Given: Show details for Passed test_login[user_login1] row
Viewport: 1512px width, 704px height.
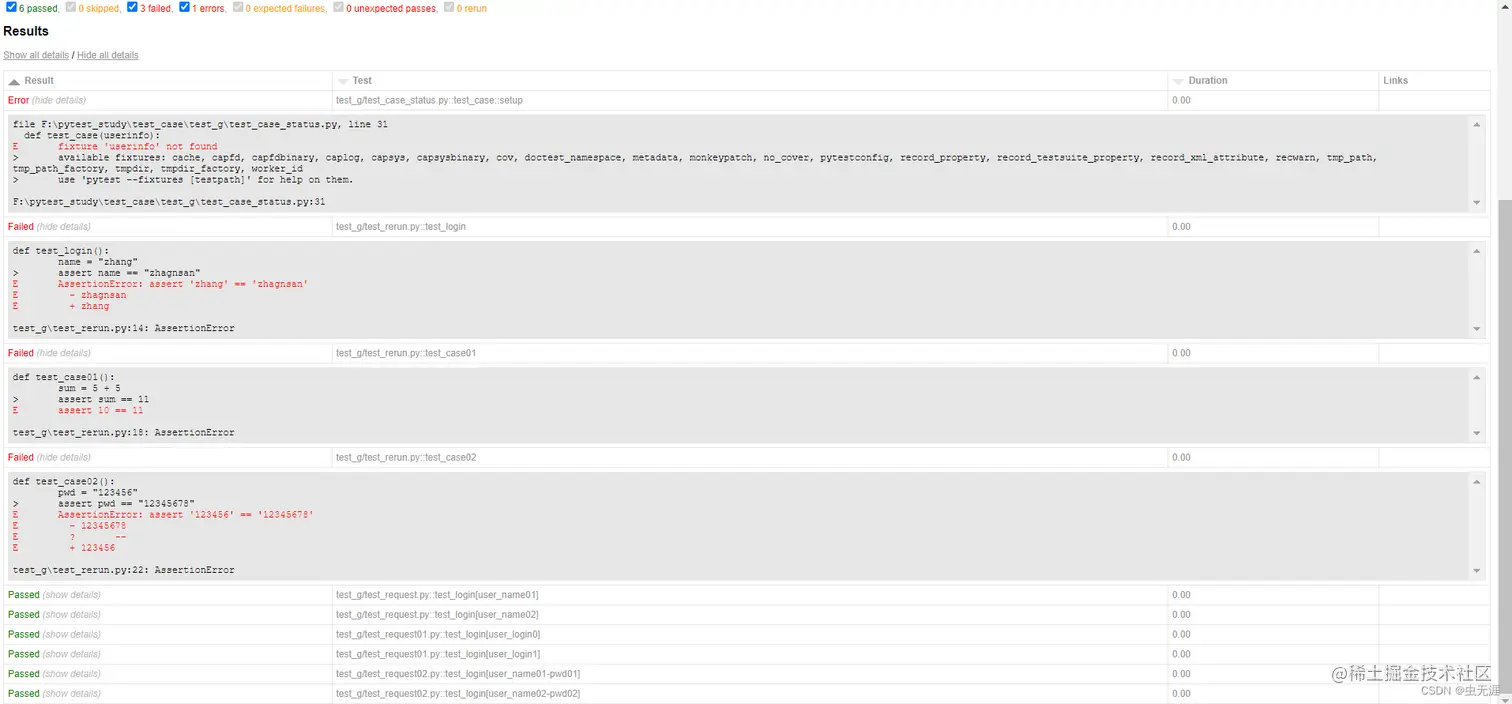Looking at the screenshot, I should click(x=71, y=654).
